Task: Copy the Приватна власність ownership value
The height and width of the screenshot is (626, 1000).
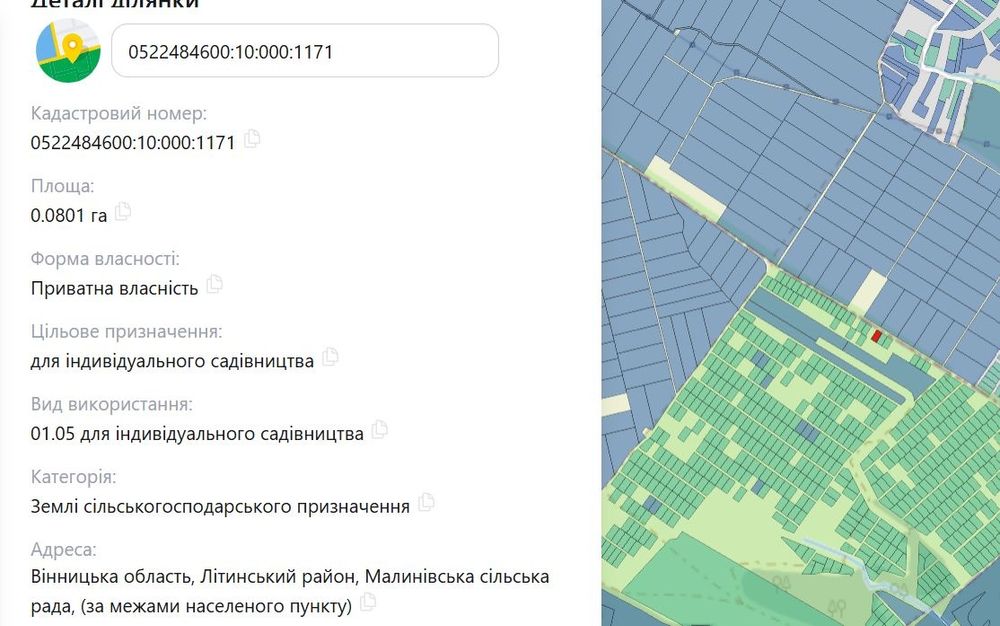Action: tap(215, 284)
